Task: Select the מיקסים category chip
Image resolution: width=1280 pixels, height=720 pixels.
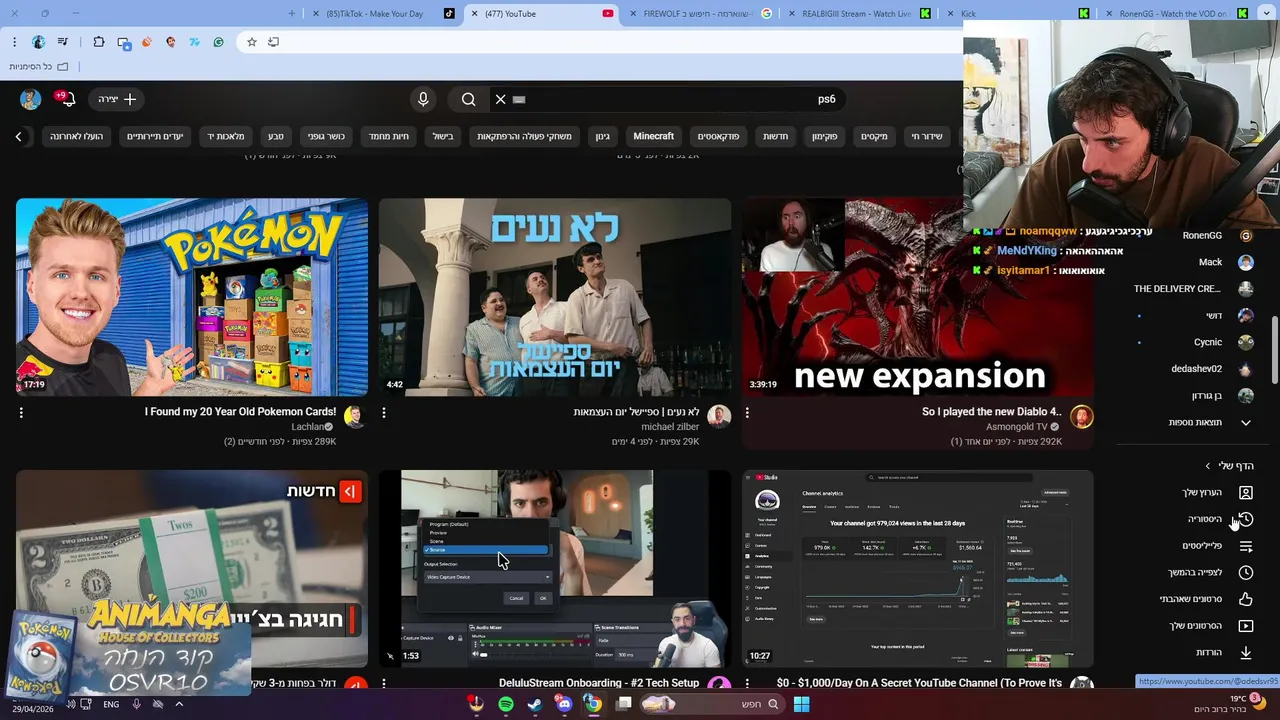Action: [874, 136]
